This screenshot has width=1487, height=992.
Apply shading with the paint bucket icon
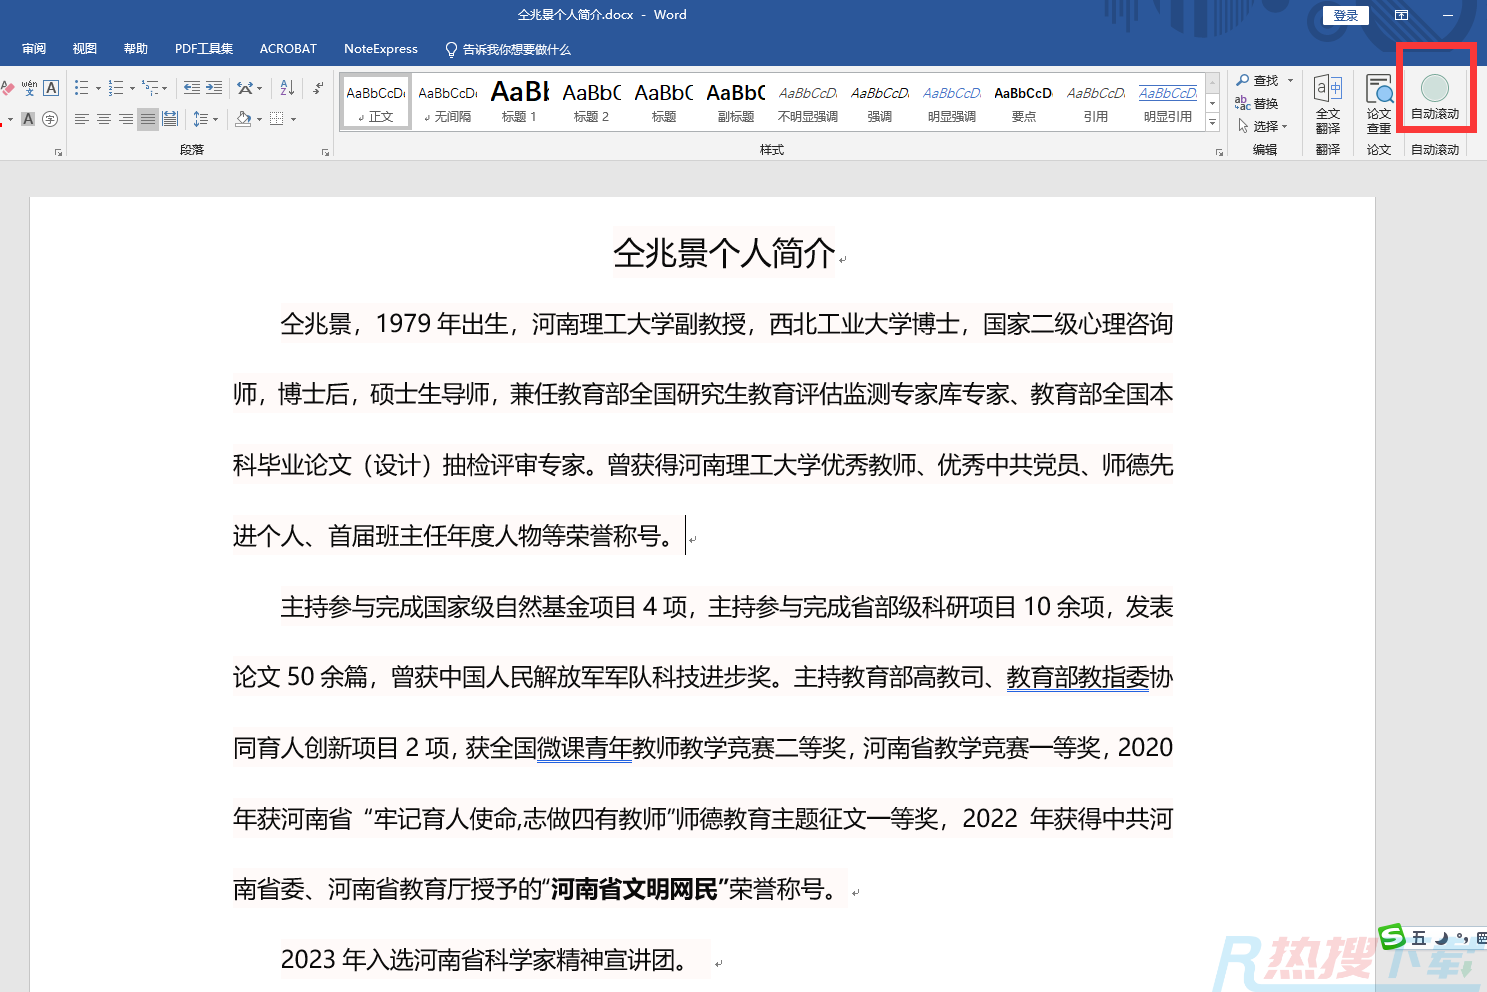[x=243, y=120]
